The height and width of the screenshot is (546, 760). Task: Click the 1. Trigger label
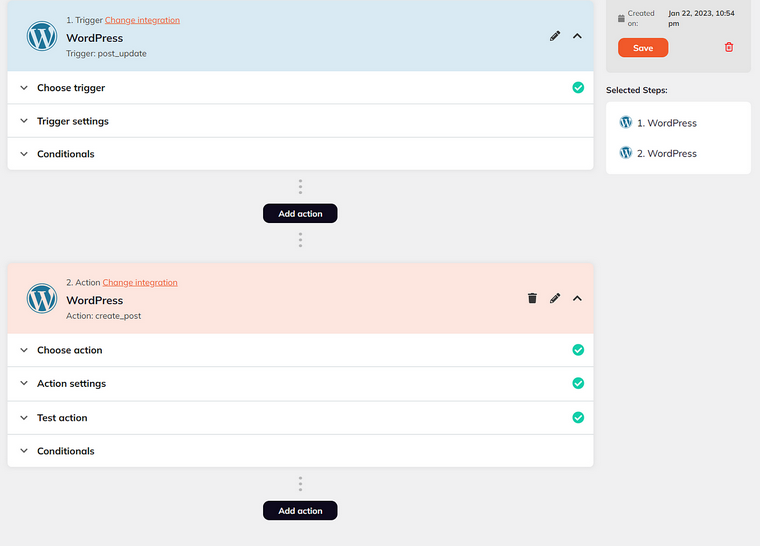coord(84,20)
